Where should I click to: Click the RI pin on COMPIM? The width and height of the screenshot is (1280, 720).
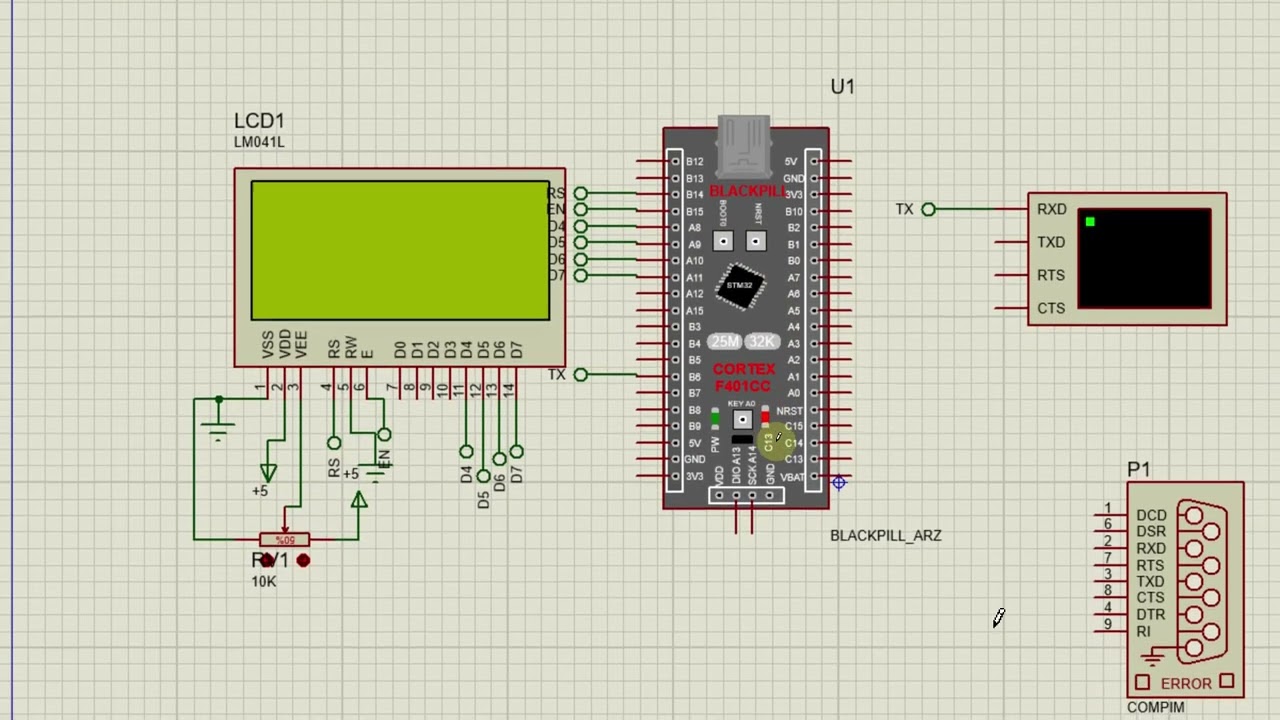click(1143, 631)
